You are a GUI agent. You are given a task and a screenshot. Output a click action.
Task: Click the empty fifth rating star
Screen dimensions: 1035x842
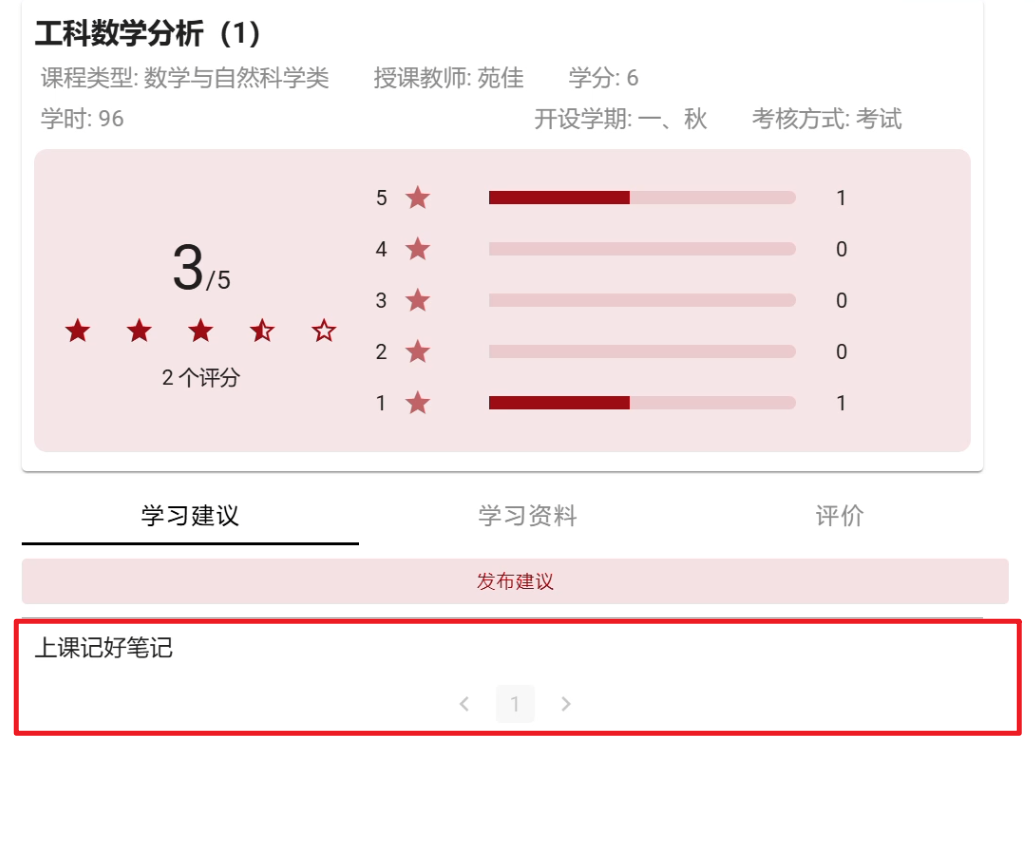(324, 331)
